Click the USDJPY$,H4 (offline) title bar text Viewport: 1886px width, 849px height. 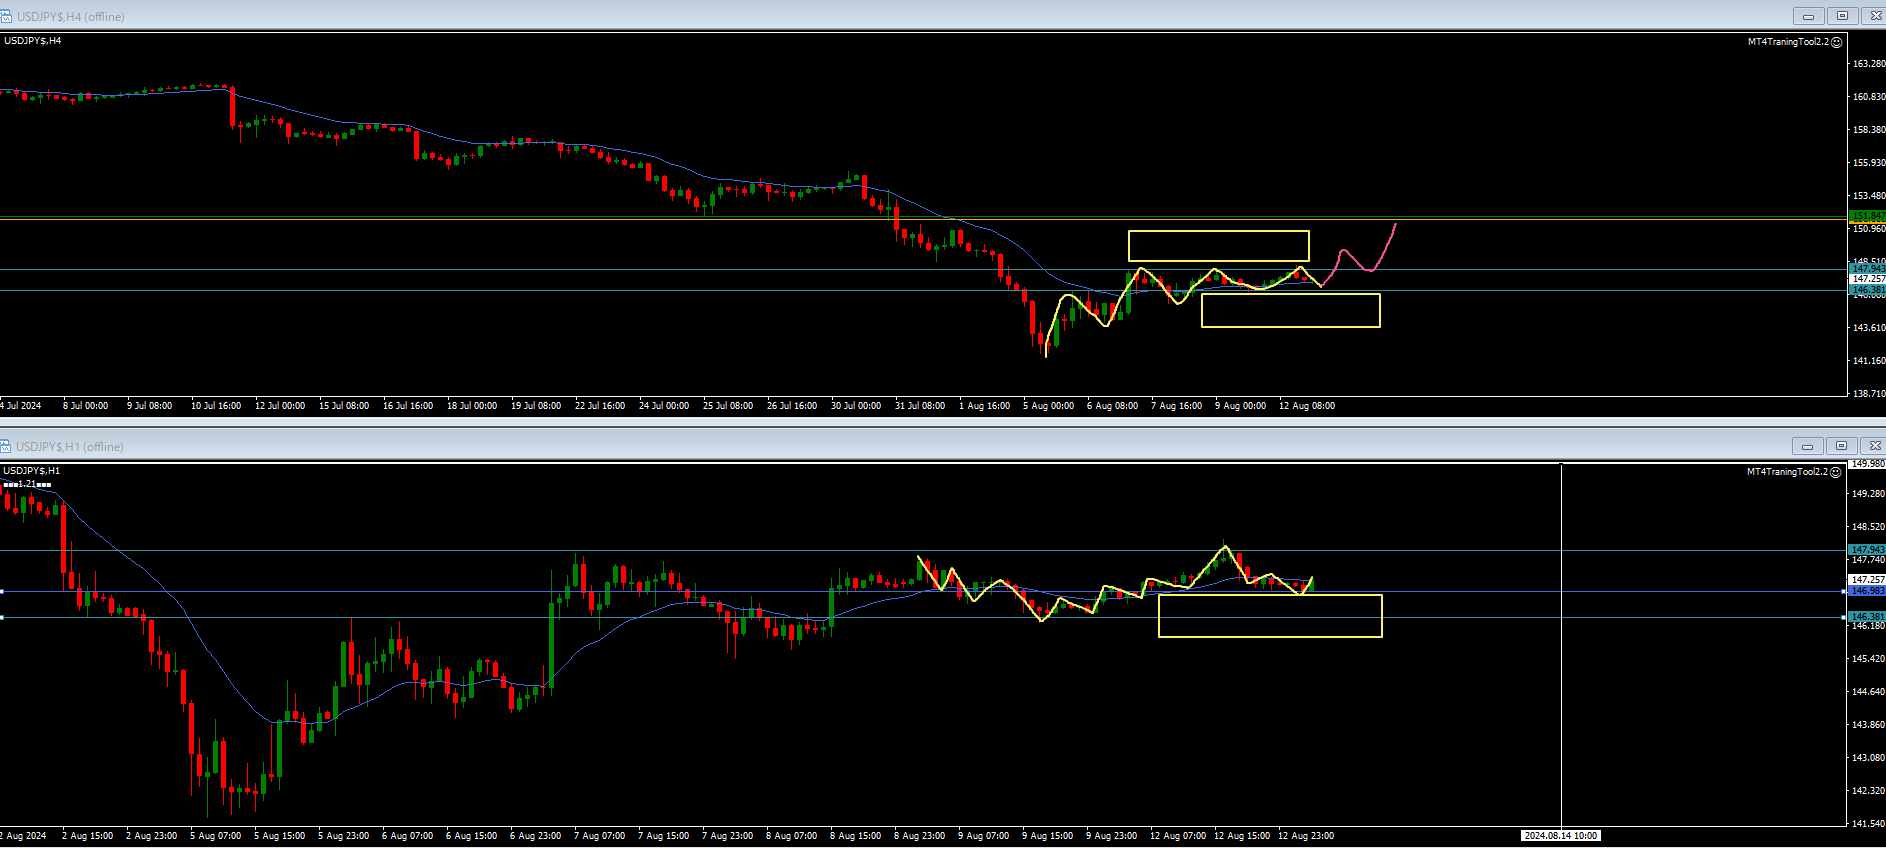tap(70, 17)
